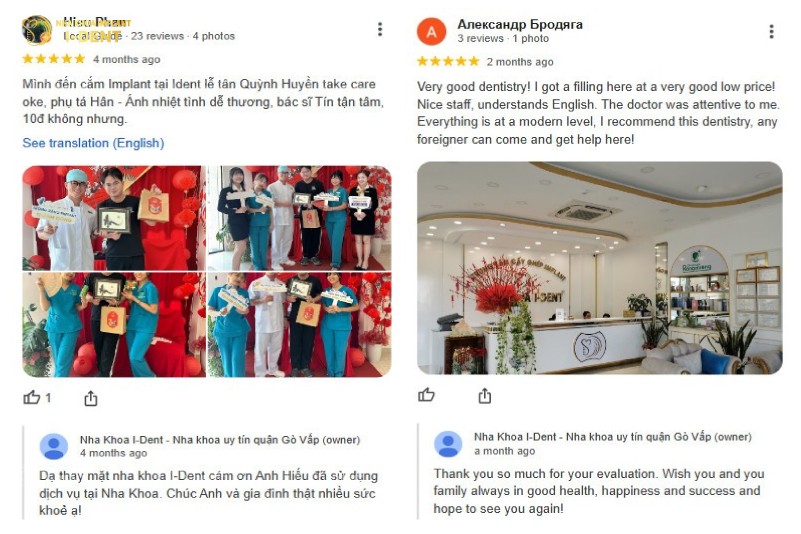The image size is (801, 534).
Task: Click the five-star rating on Hieu Phan's review
Action: click(x=54, y=59)
